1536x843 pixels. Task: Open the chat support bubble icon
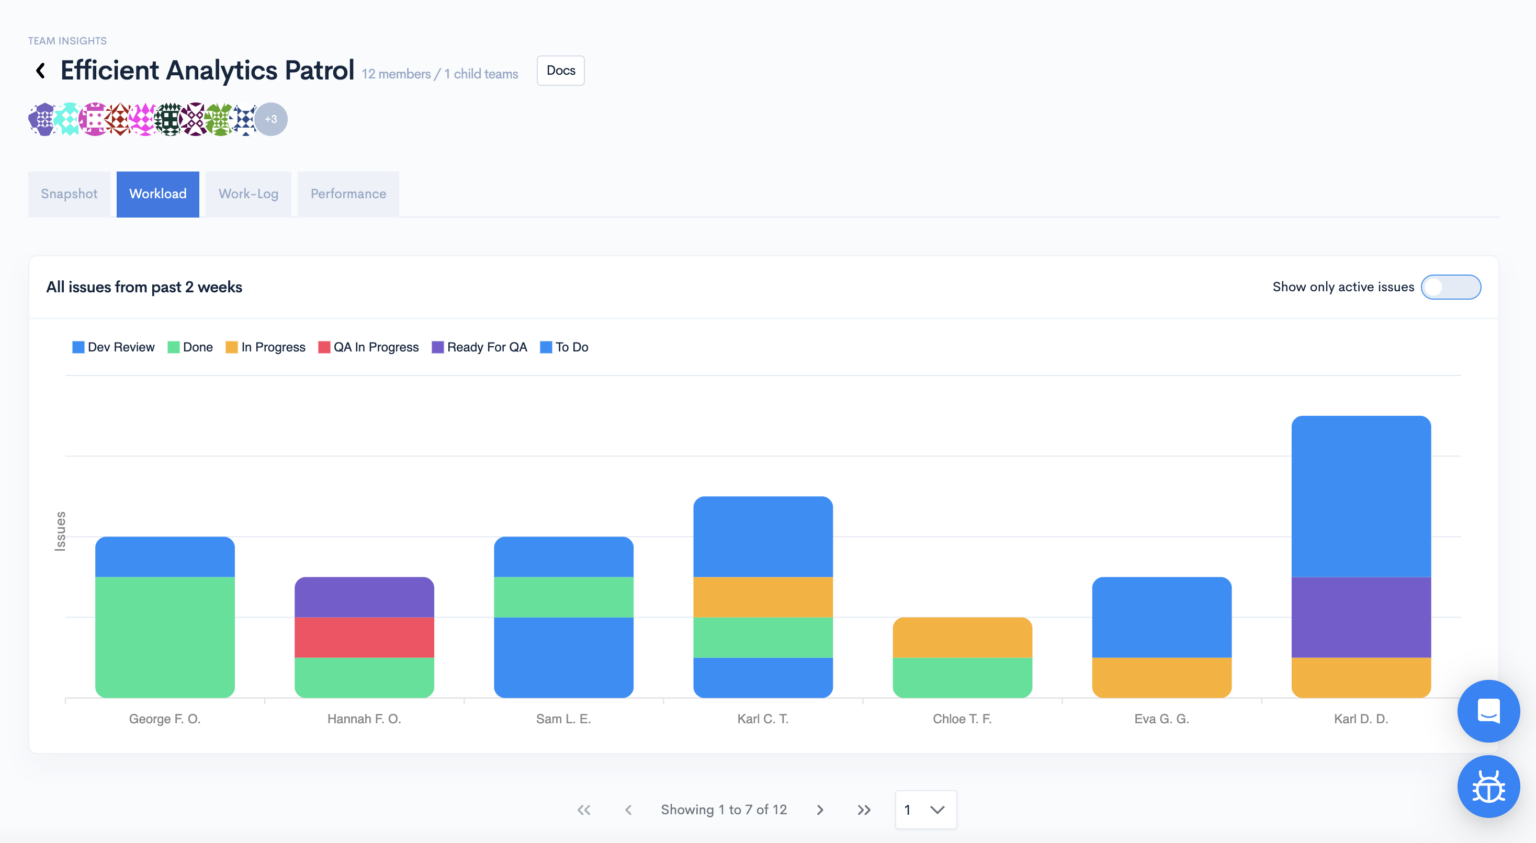pos(1488,711)
